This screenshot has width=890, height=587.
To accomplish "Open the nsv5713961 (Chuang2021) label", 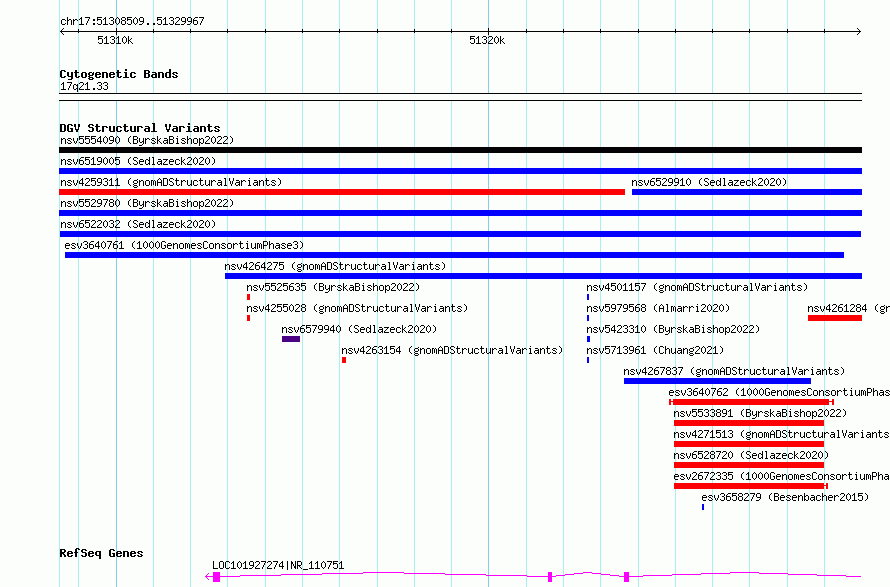I will pyautogui.click(x=655, y=350).
